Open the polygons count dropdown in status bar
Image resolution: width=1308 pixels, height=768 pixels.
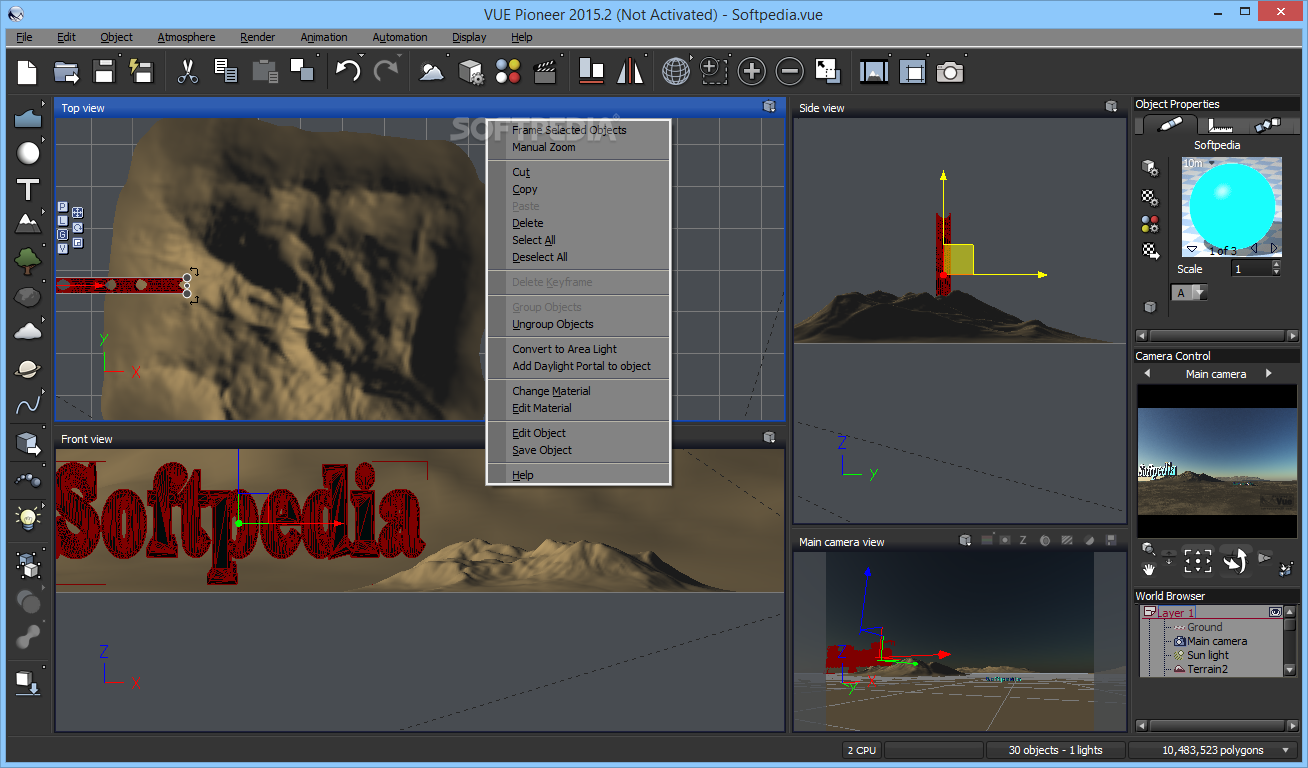click(x=1285, y=750)
